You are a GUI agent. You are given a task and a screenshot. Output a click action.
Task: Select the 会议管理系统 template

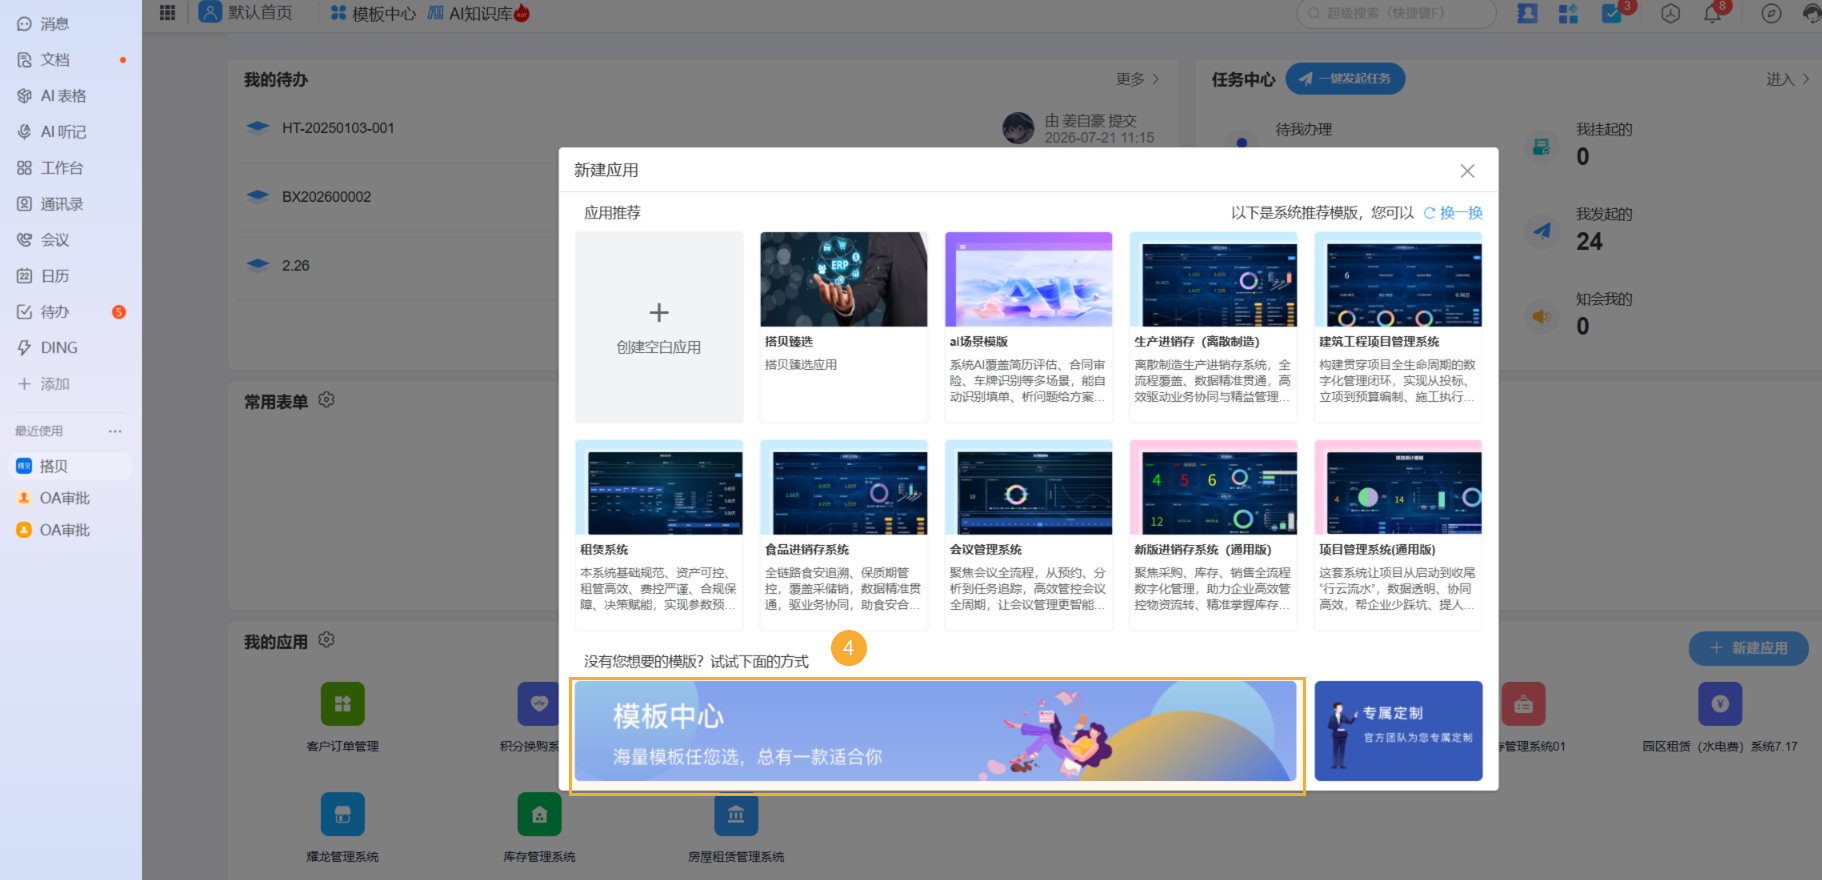1029,535
